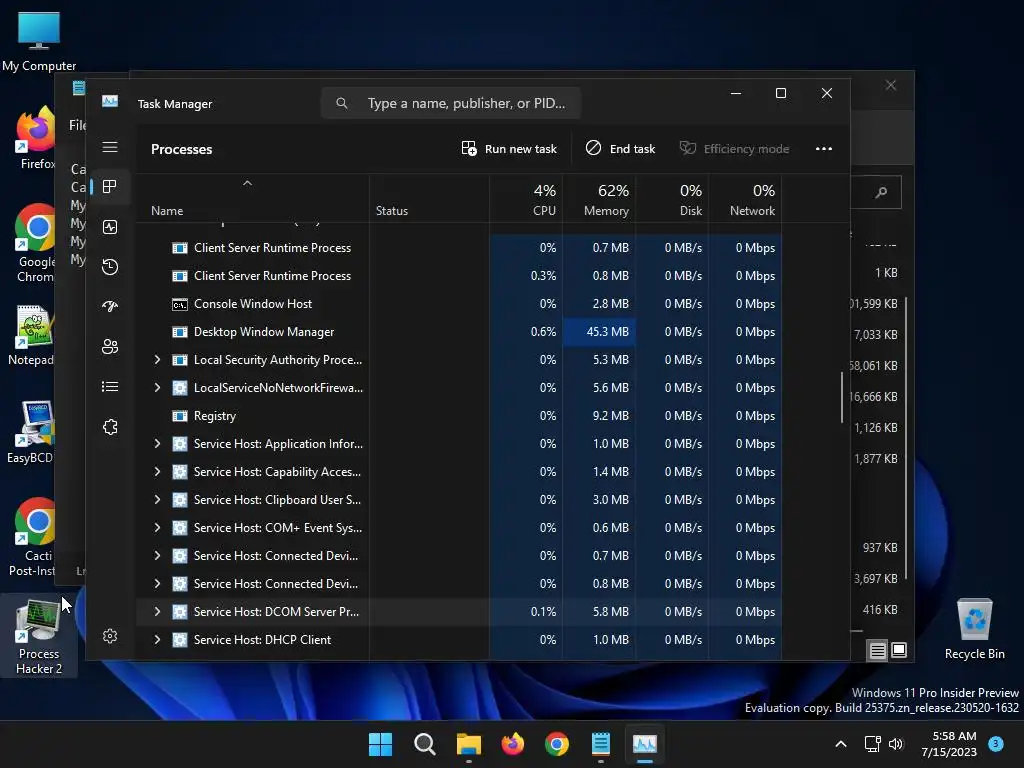Open the Recycle Bin desktop icon
This screenshot has height=768, width=1024.
[x=974, y=630]
